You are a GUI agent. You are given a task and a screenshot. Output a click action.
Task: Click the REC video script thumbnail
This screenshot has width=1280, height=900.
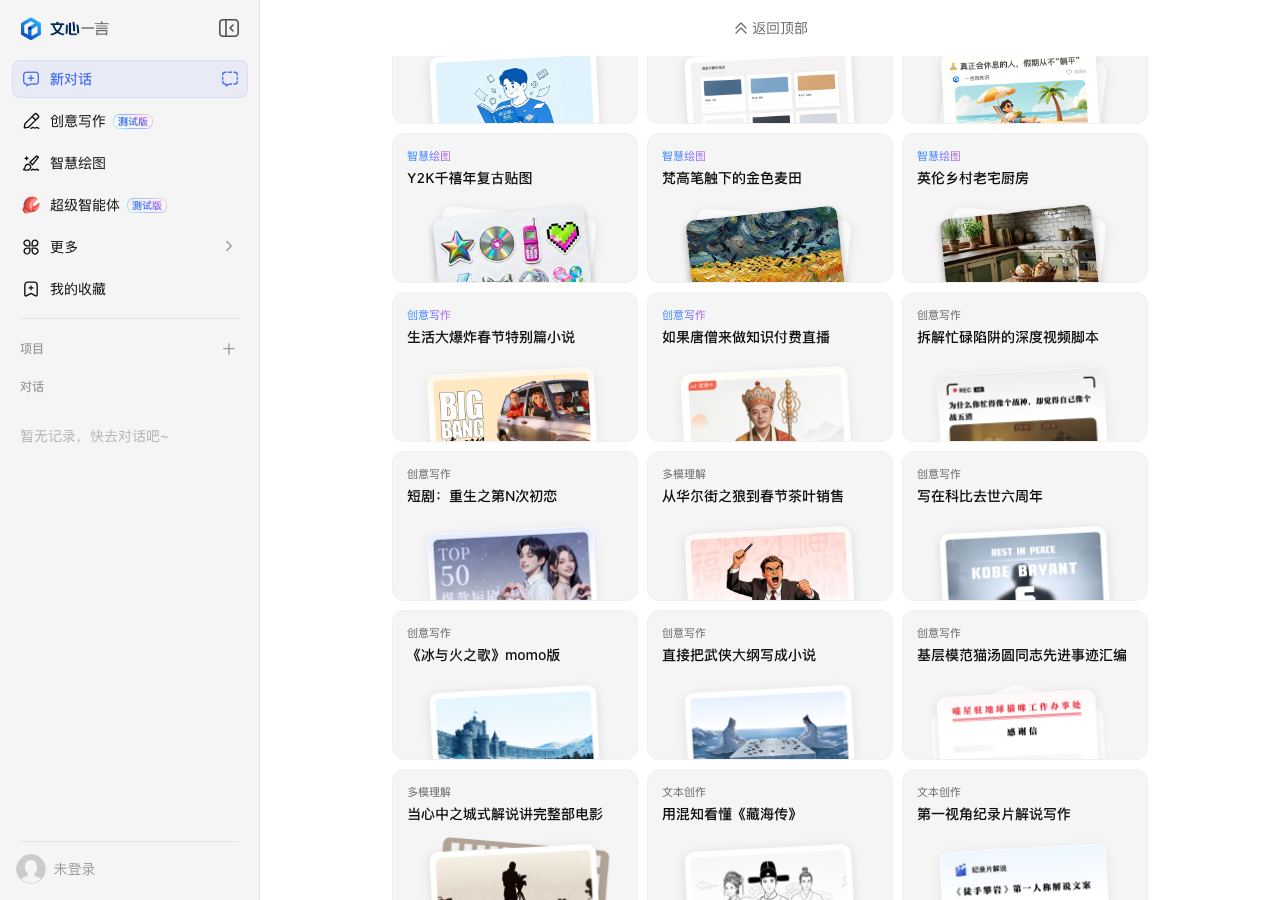tap(1022, 406)
